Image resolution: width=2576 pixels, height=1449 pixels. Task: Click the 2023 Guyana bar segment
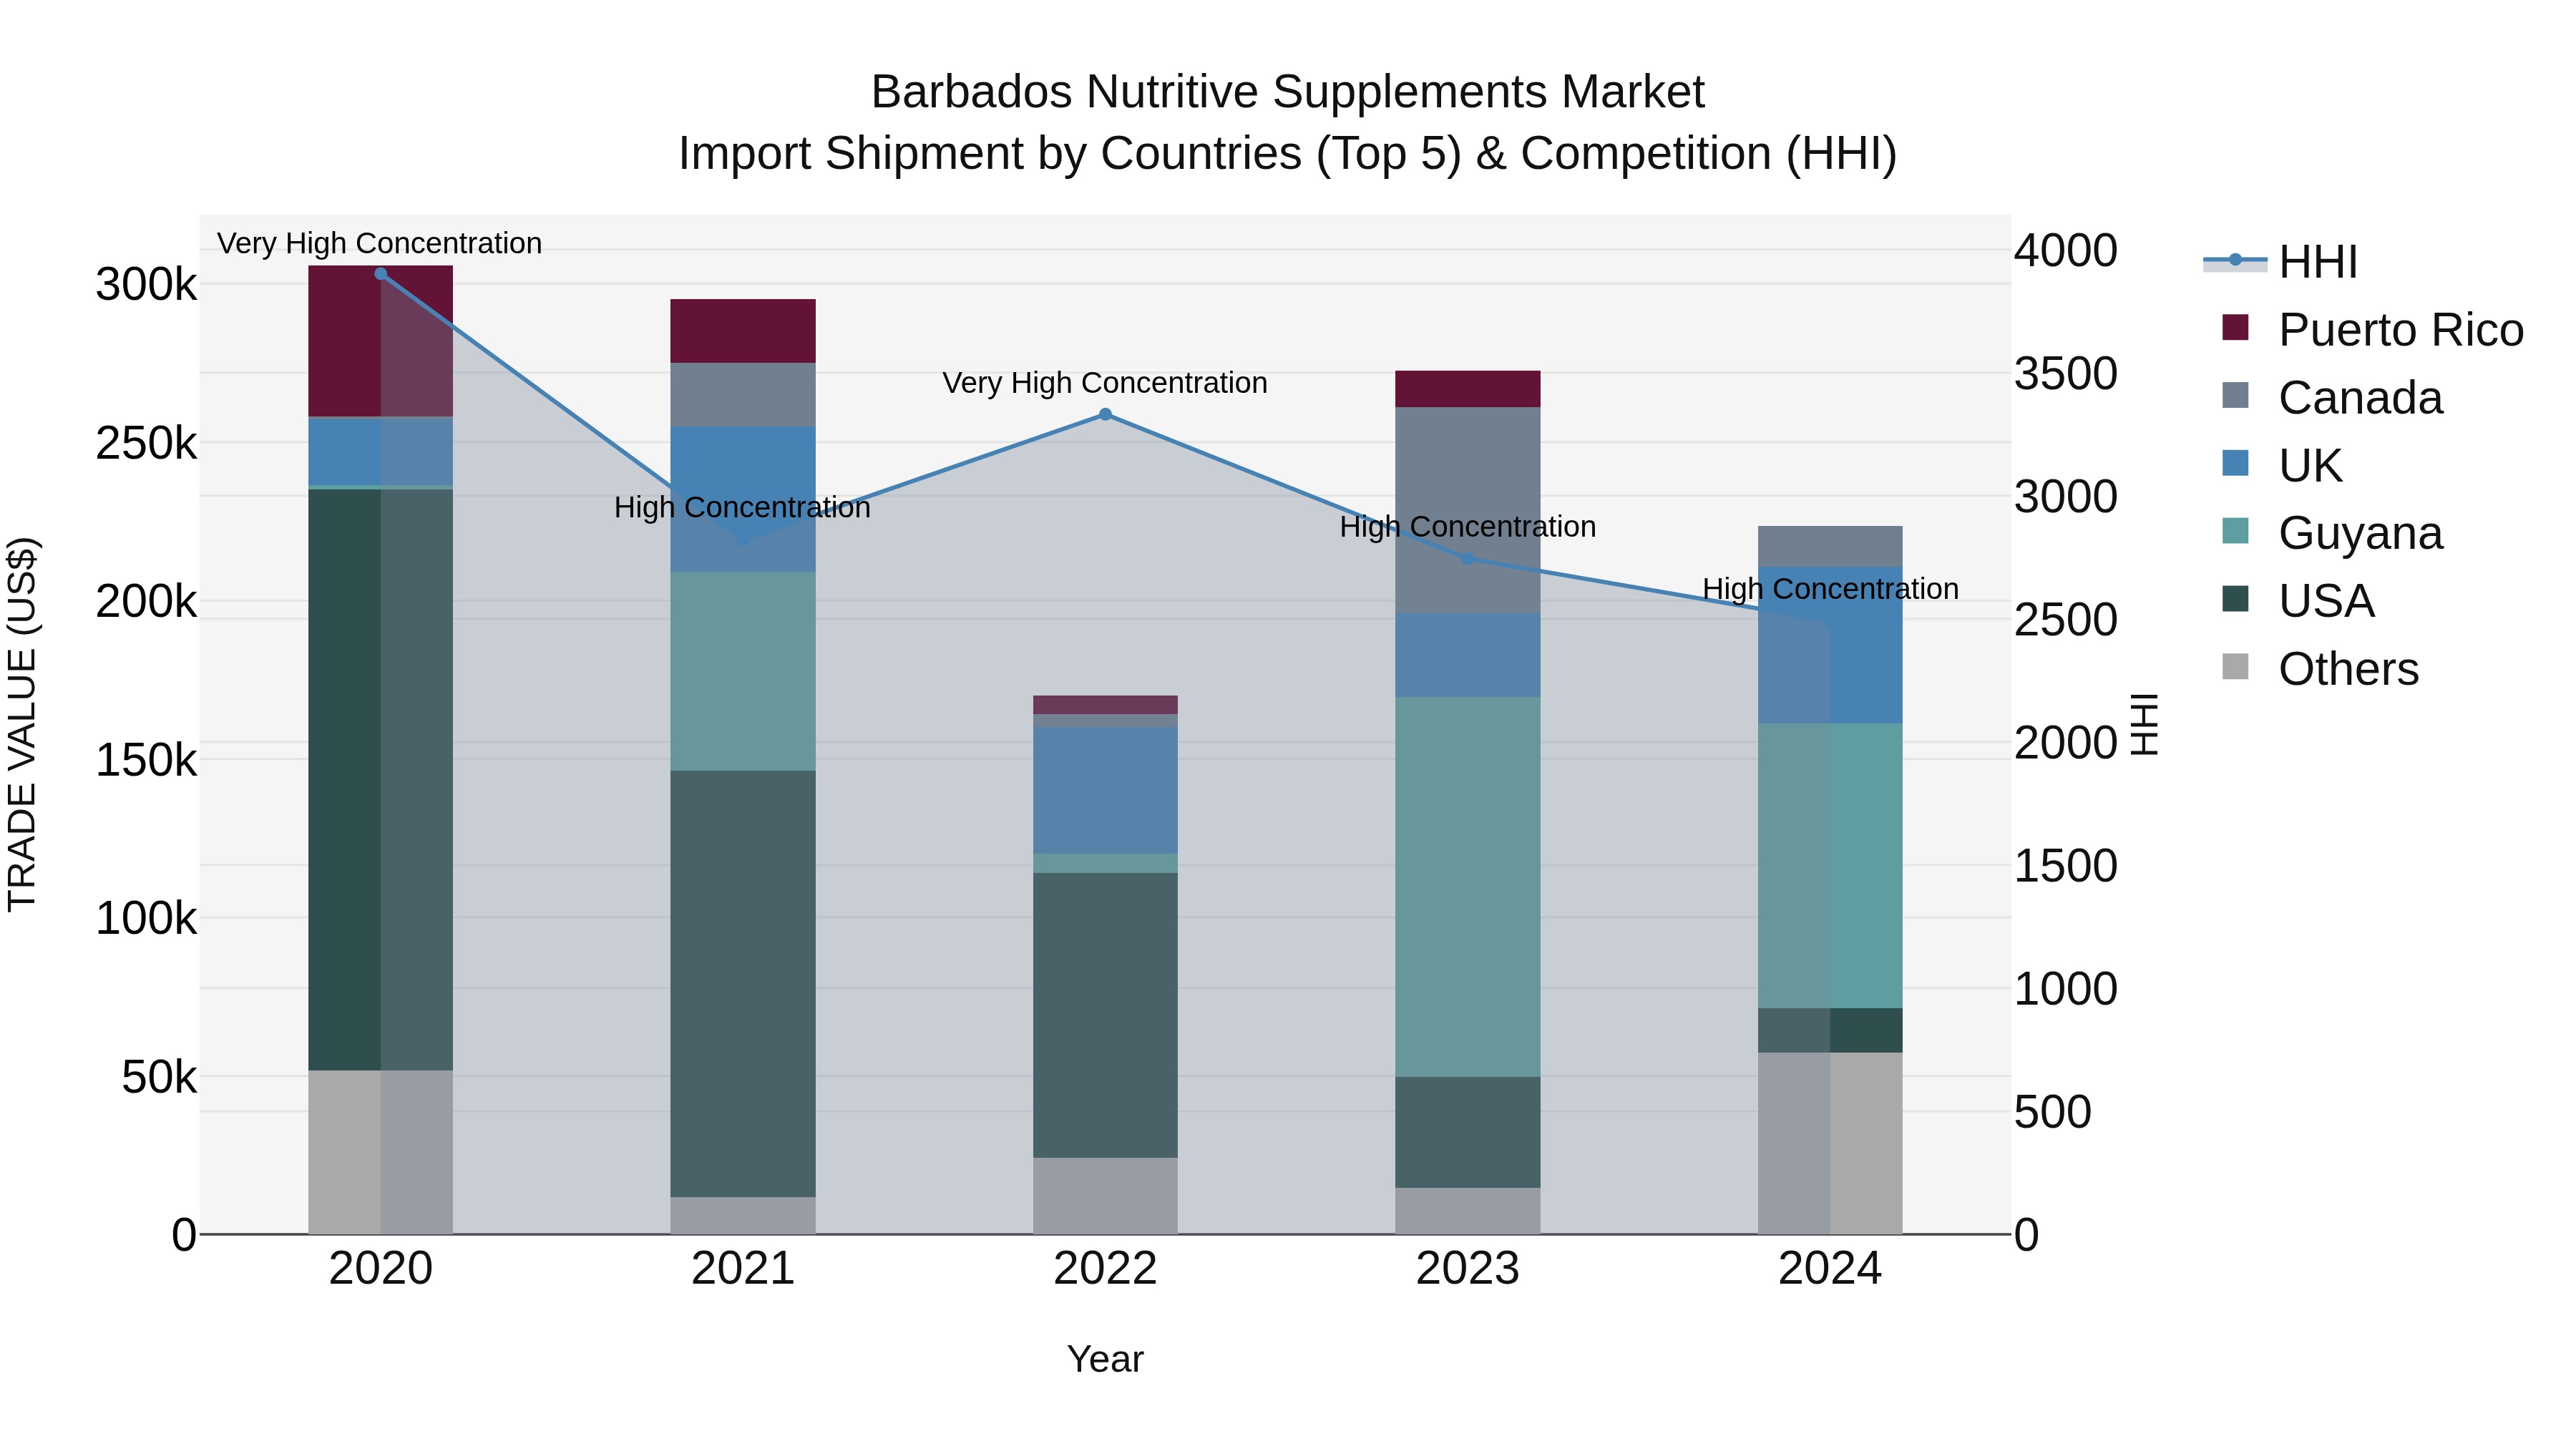(x=1468, y=887)
